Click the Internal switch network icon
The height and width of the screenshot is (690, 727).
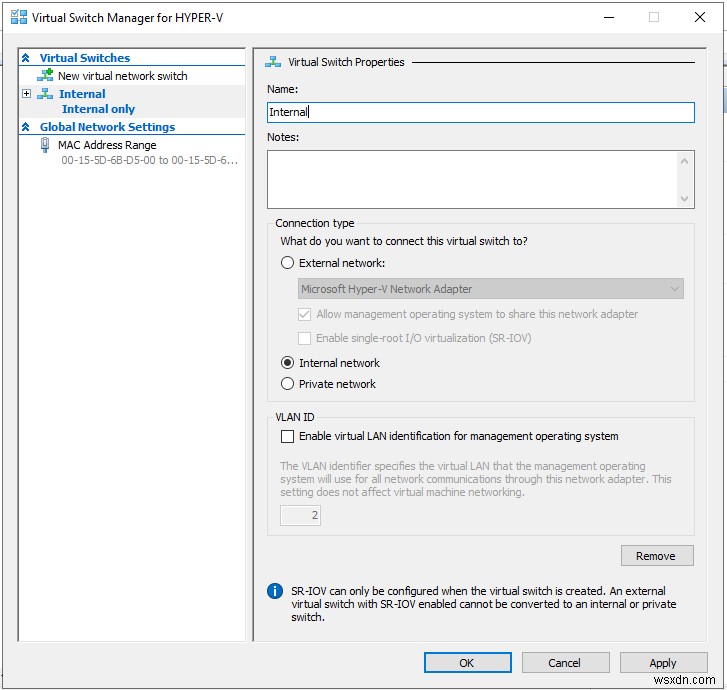tap(45, 94)
